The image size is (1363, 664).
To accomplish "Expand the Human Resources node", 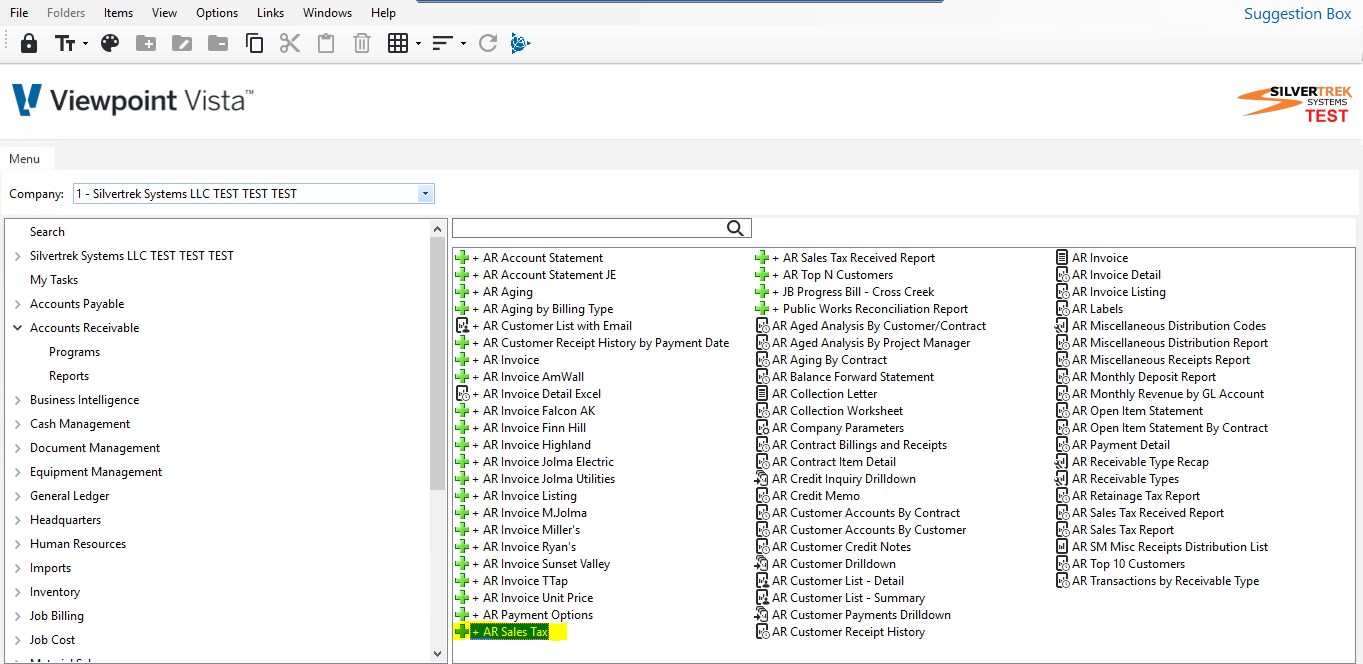I will (x=18, y=544).
